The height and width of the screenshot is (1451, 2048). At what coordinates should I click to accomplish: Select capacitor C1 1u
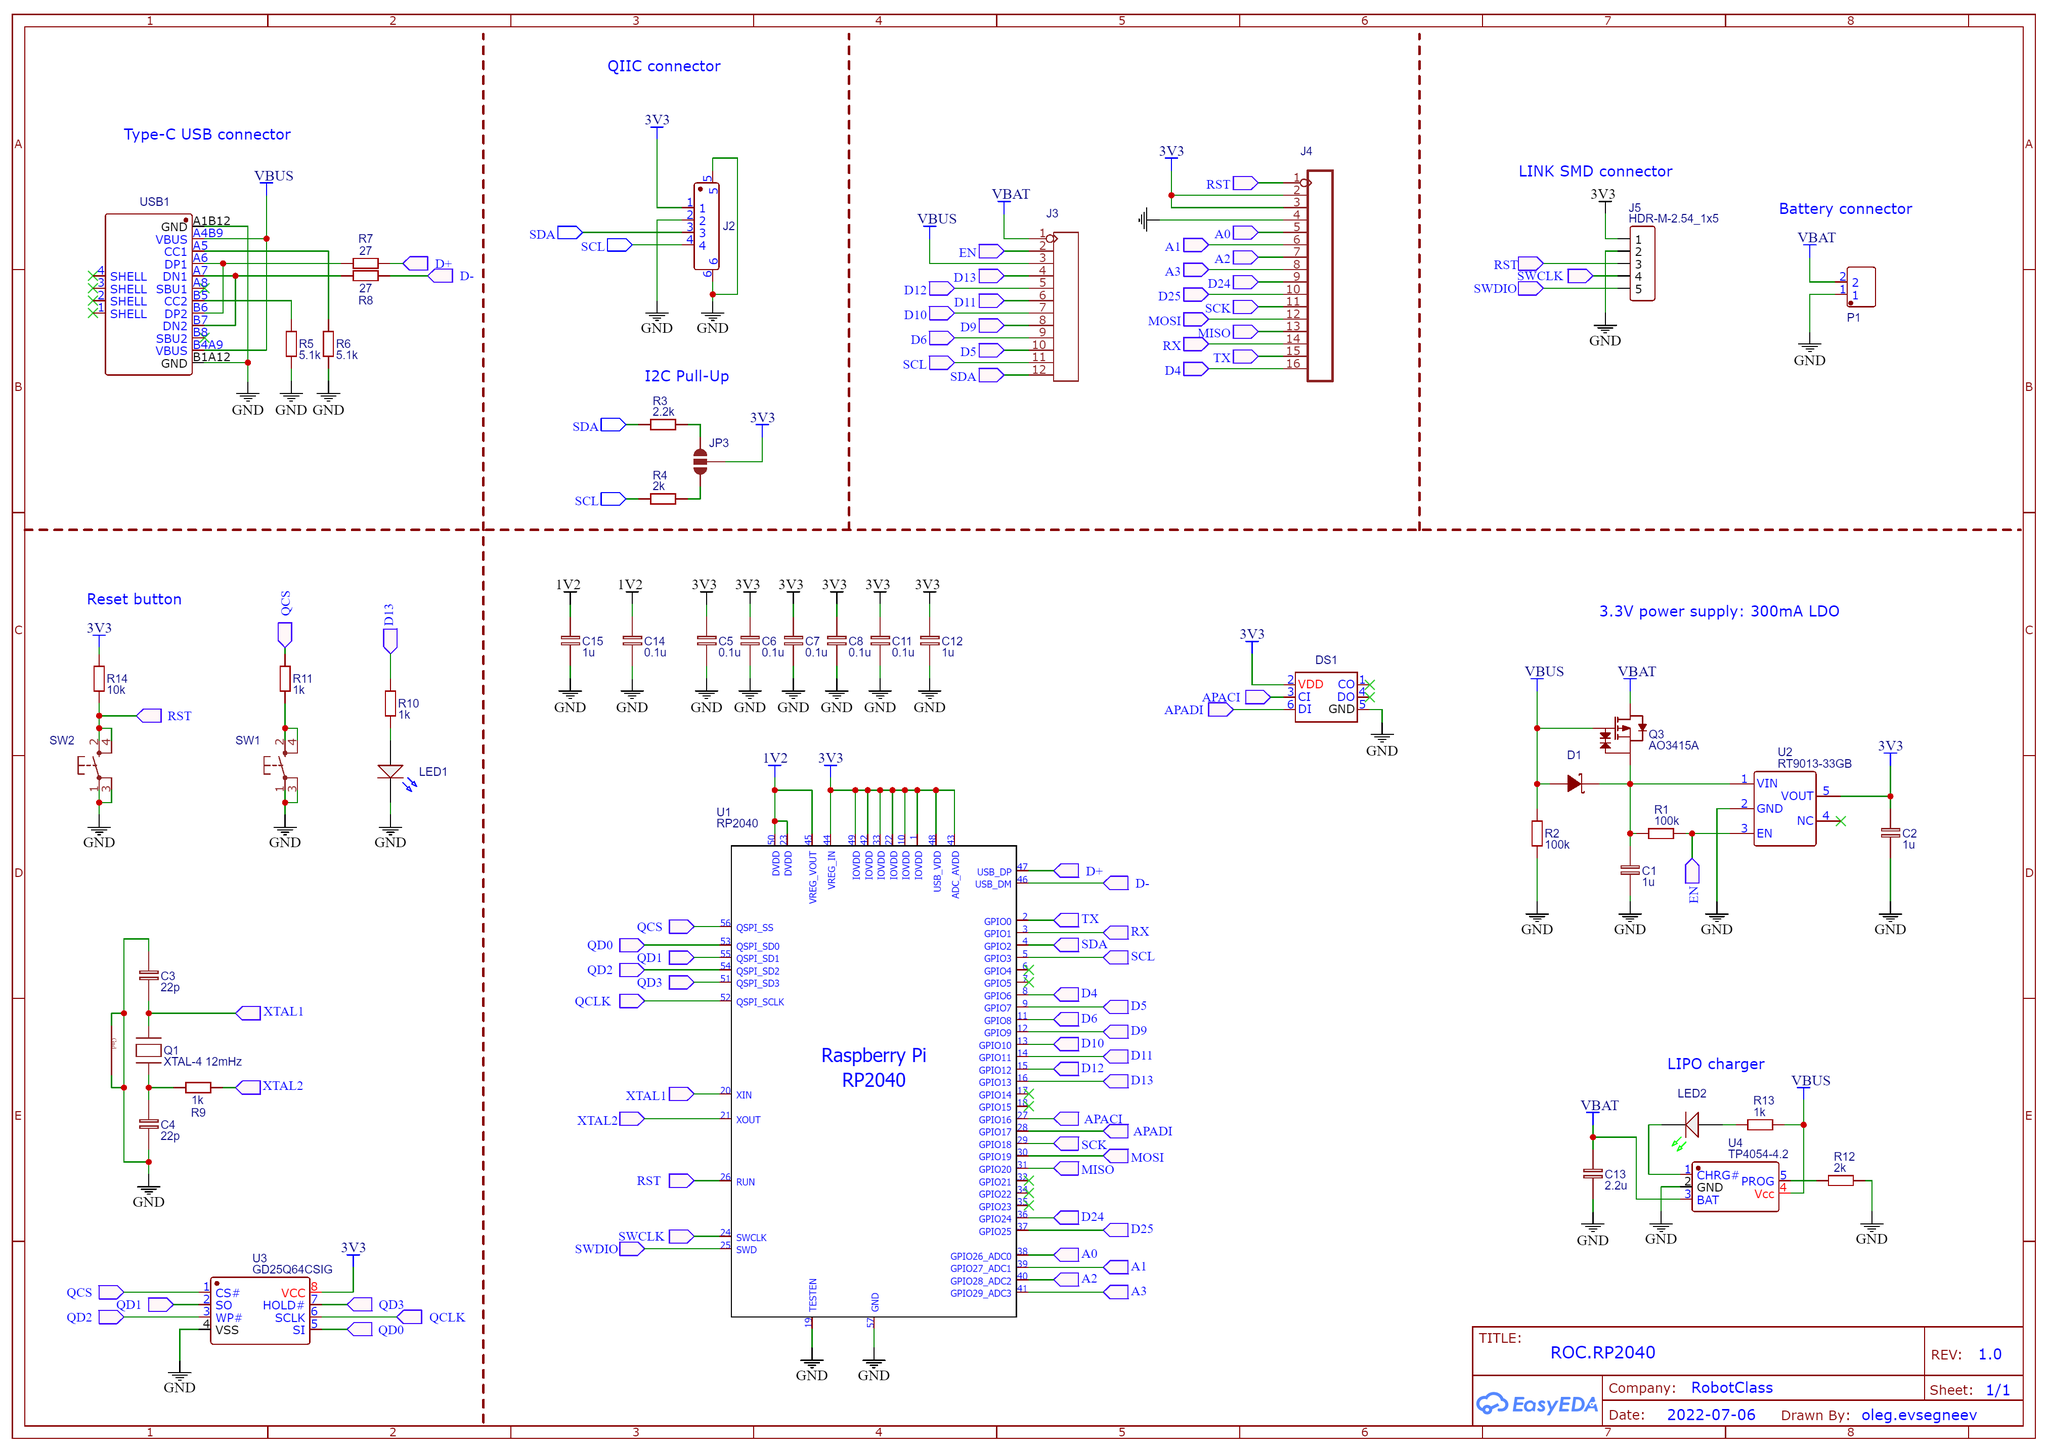1630,870
